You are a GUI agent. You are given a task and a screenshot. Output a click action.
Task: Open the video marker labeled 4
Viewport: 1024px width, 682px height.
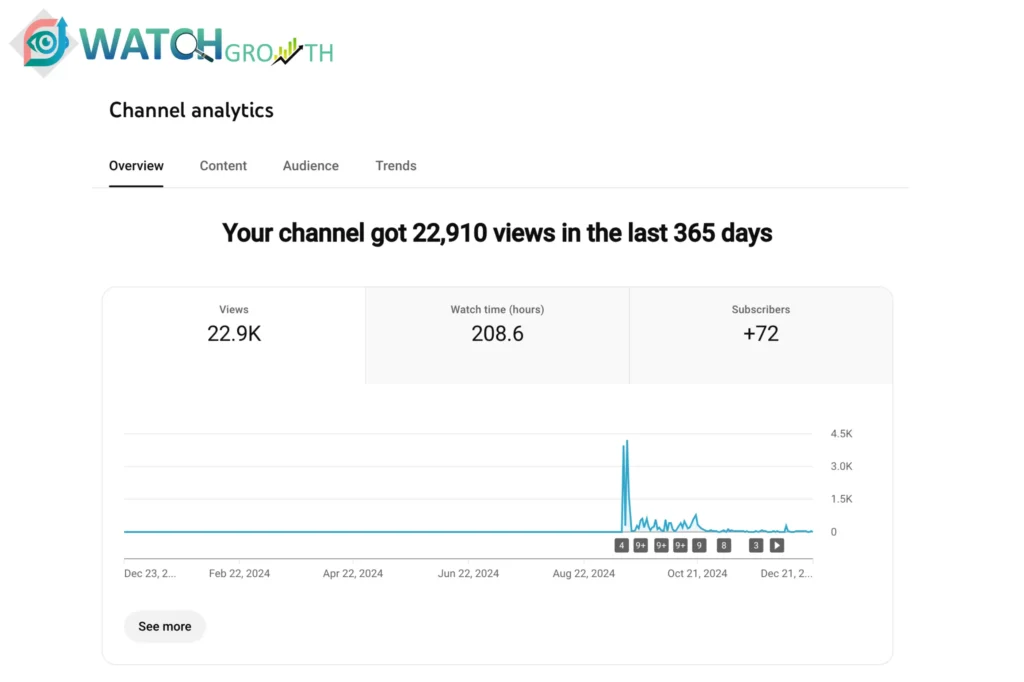(621, 545)
